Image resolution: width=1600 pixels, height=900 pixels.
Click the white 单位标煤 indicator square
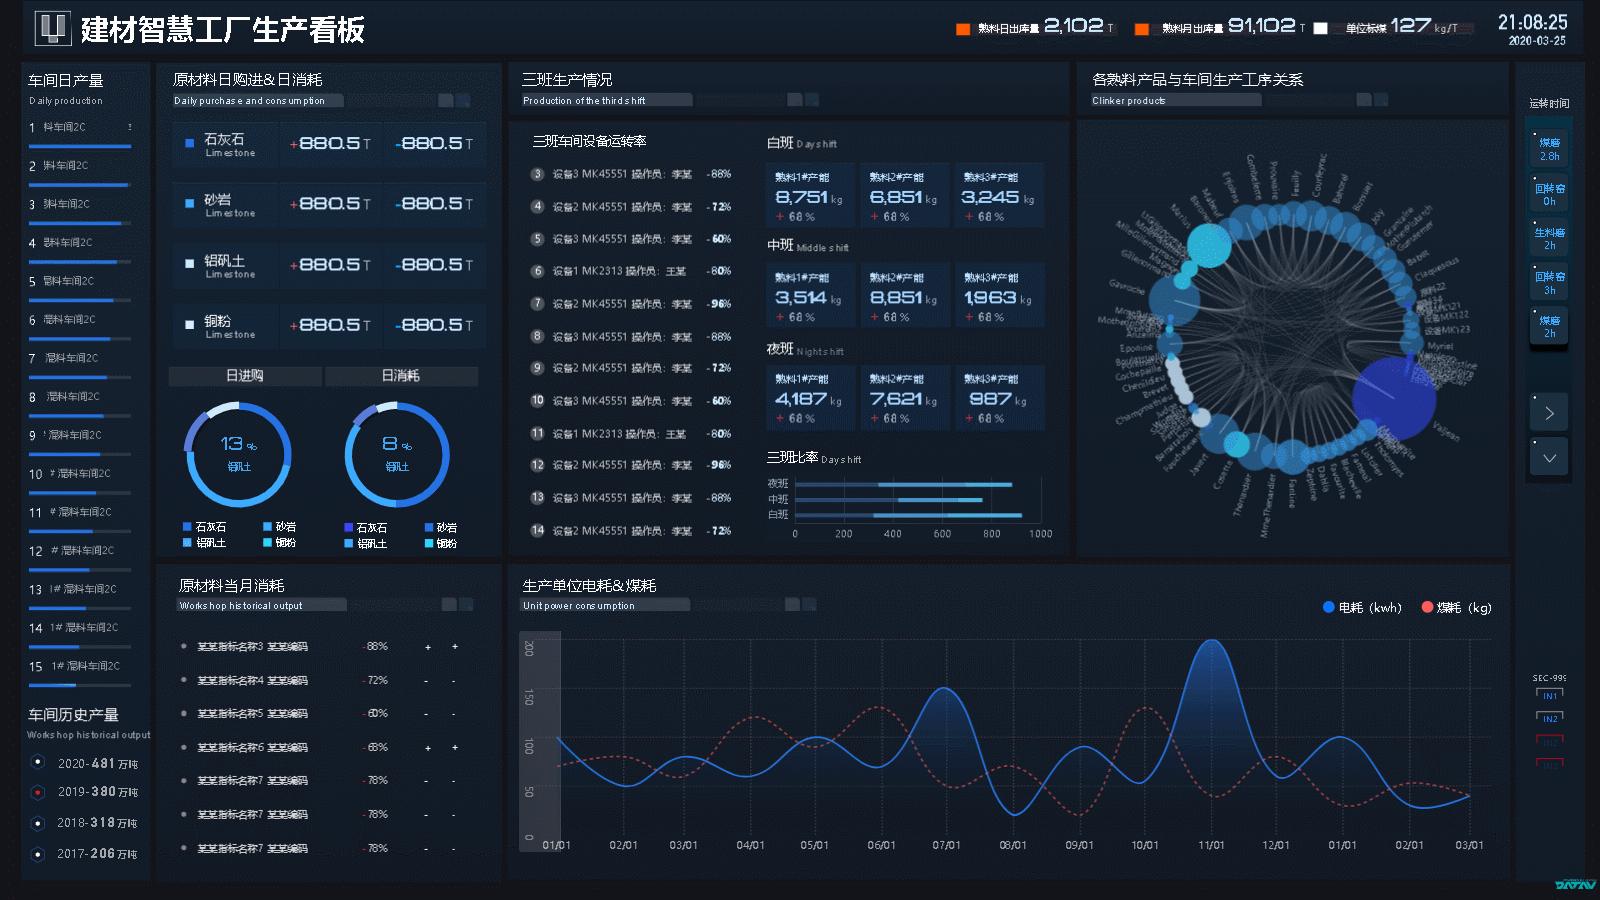pos(1320,29)
